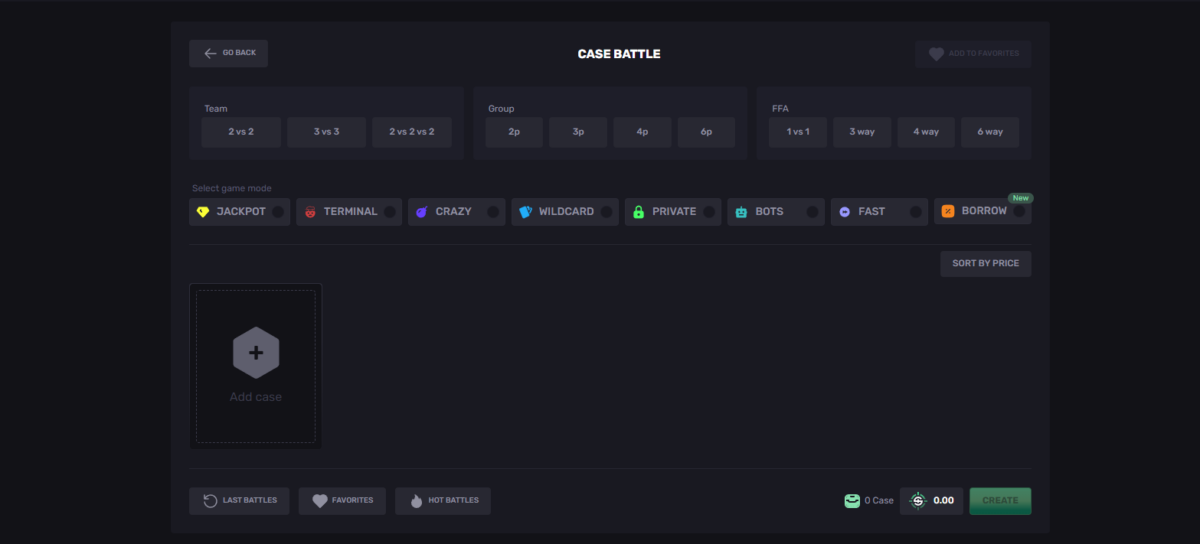Select the 4p Group option
This screenshot has width=1200, height=544.
pos(642,132)
